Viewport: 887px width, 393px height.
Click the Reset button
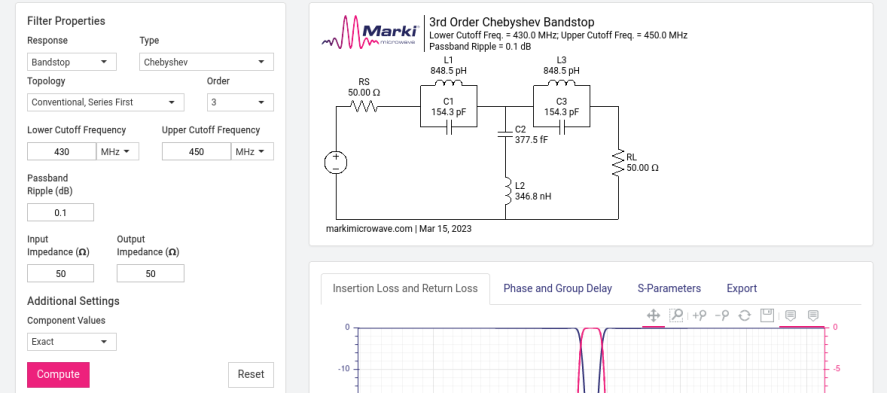coord(251,374)
